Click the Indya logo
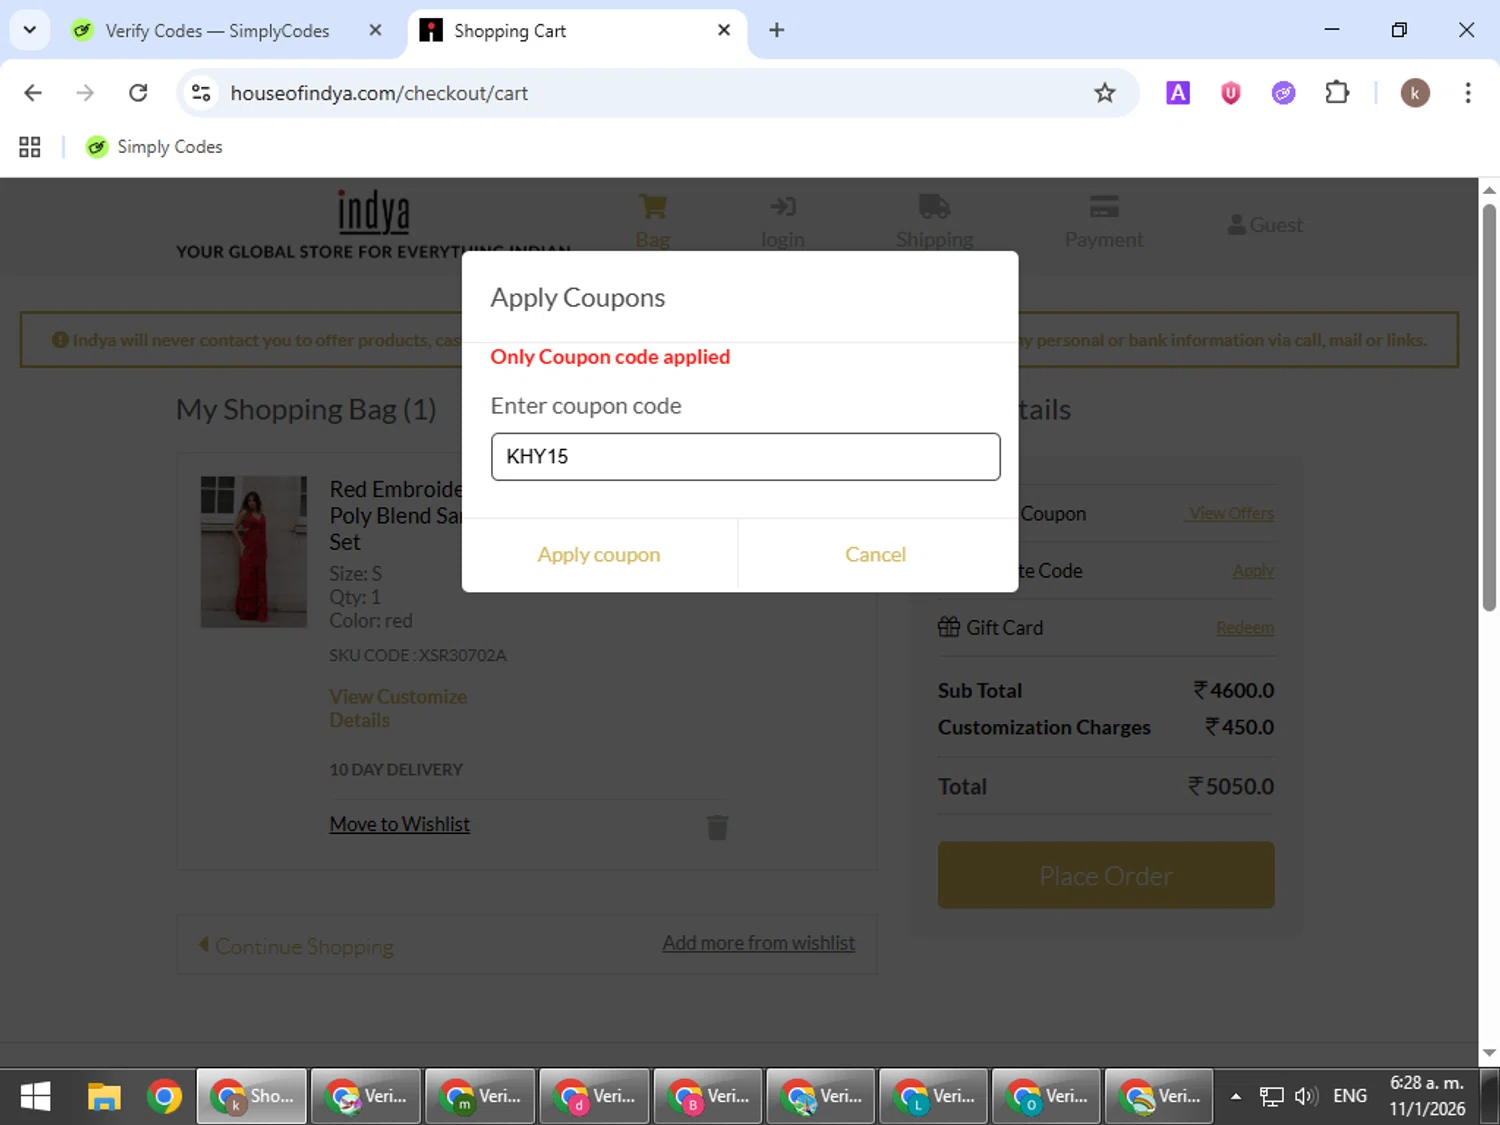Viewport: 1500px width, 1125px height. (373, 211)
